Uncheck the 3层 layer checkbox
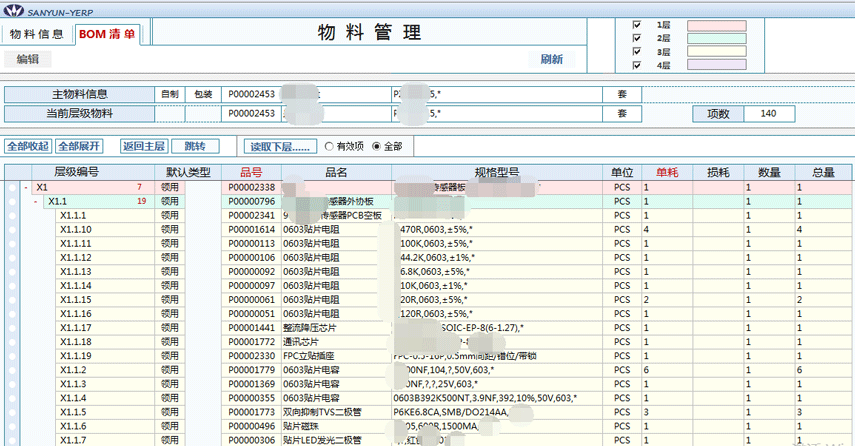The width and height of the screenshot is (855, 446). pos(637,51)
